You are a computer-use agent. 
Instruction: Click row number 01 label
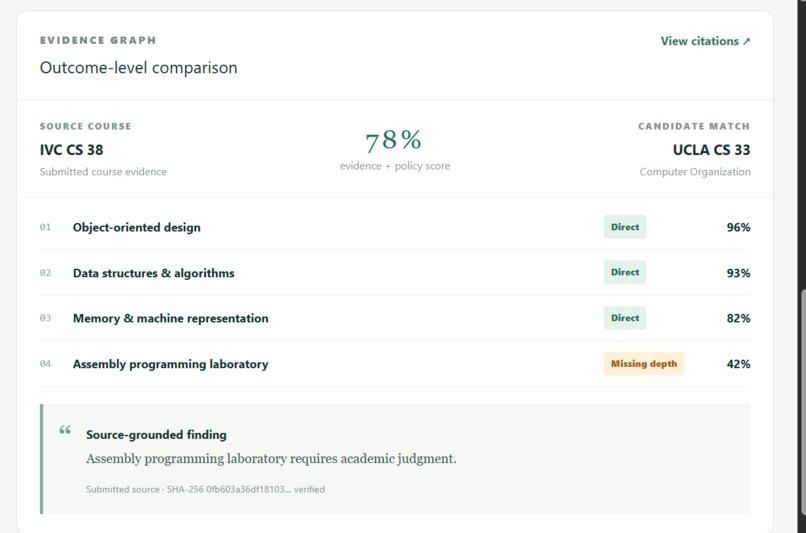(x=45, y=227)
